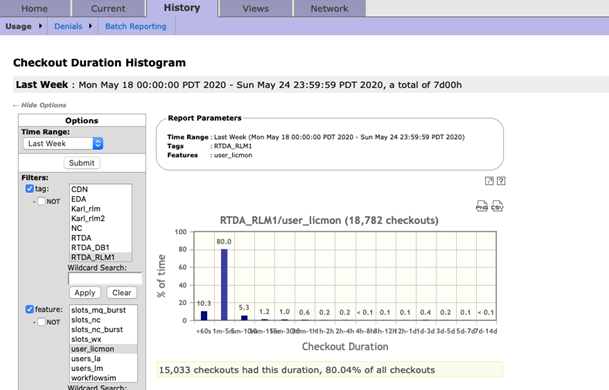This screenshot has width=609, height=390.
Task: Enable the NOT checkbox under feature
Action: coord(42,322)
